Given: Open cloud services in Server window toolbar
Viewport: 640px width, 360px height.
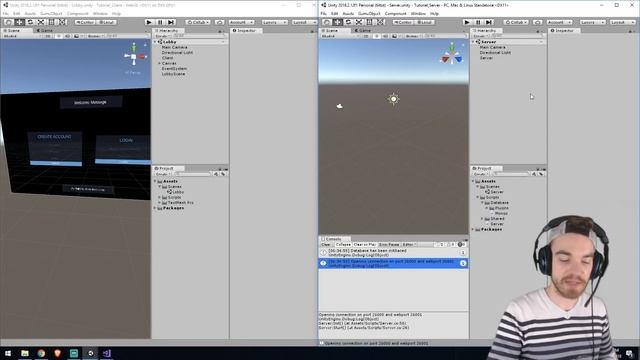Looking at the screenshot, I should [x=538, y=22].
